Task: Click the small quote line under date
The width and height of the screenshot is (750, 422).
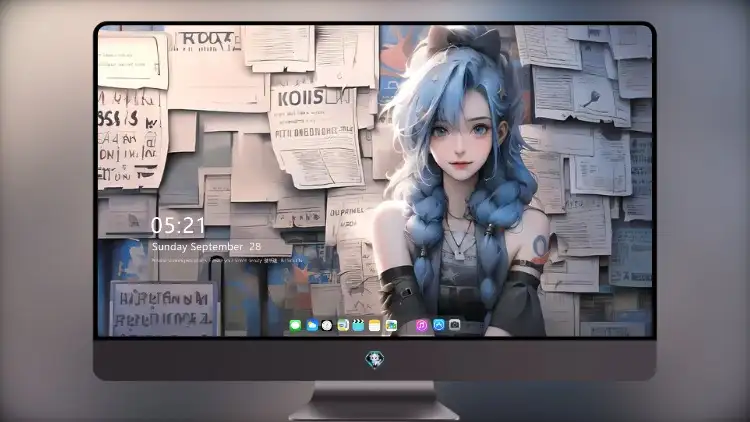Action: click(227, 261)
